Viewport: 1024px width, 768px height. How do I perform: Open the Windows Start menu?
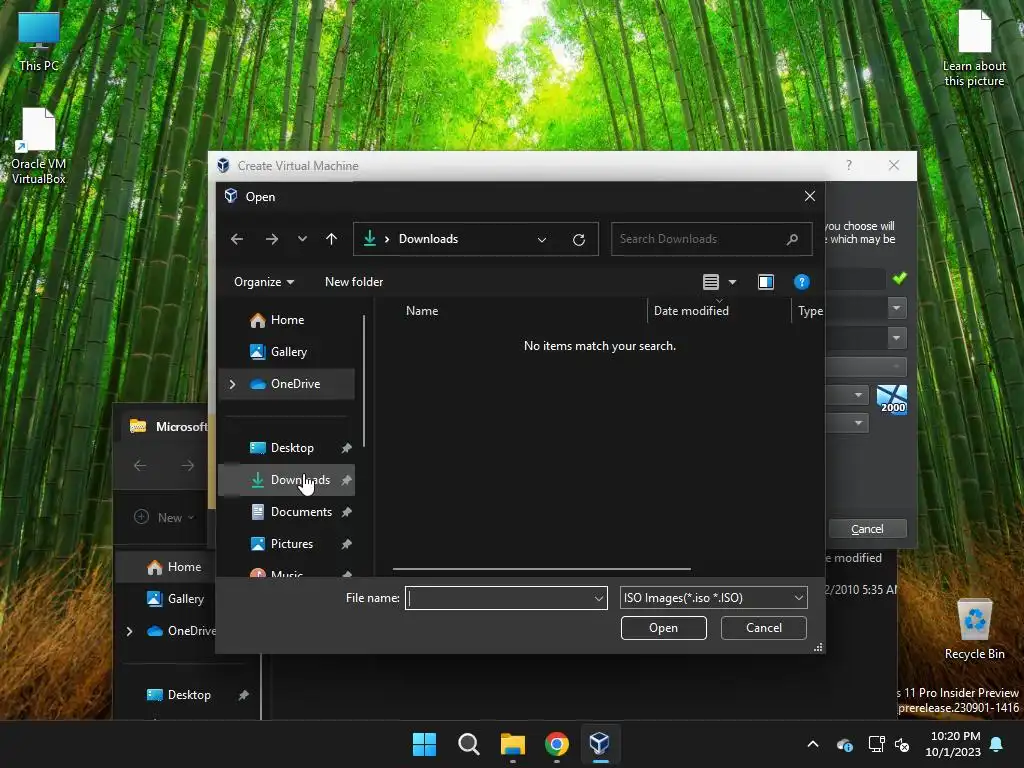pos(424,744)
